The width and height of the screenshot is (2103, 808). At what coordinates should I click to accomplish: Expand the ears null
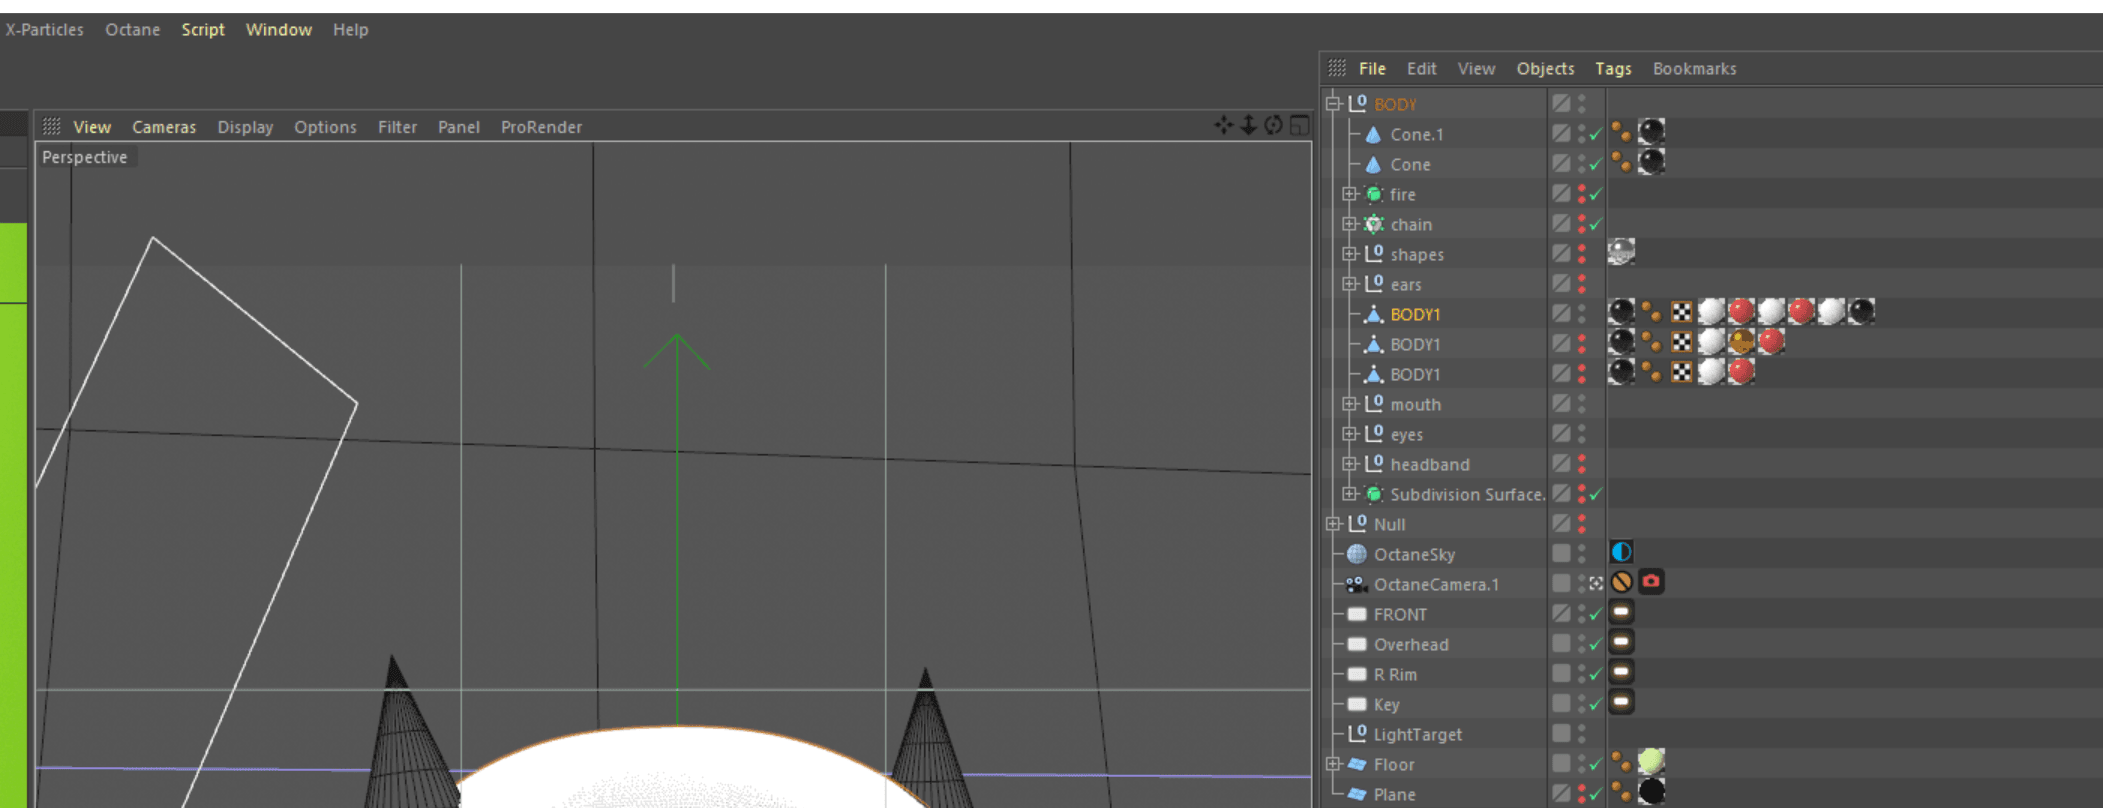point(1349,284)
